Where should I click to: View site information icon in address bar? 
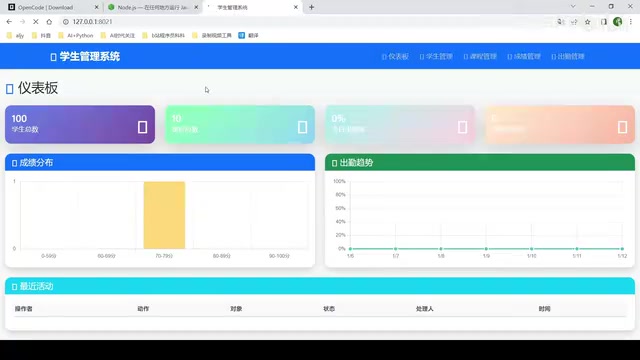tap(66, 22)
